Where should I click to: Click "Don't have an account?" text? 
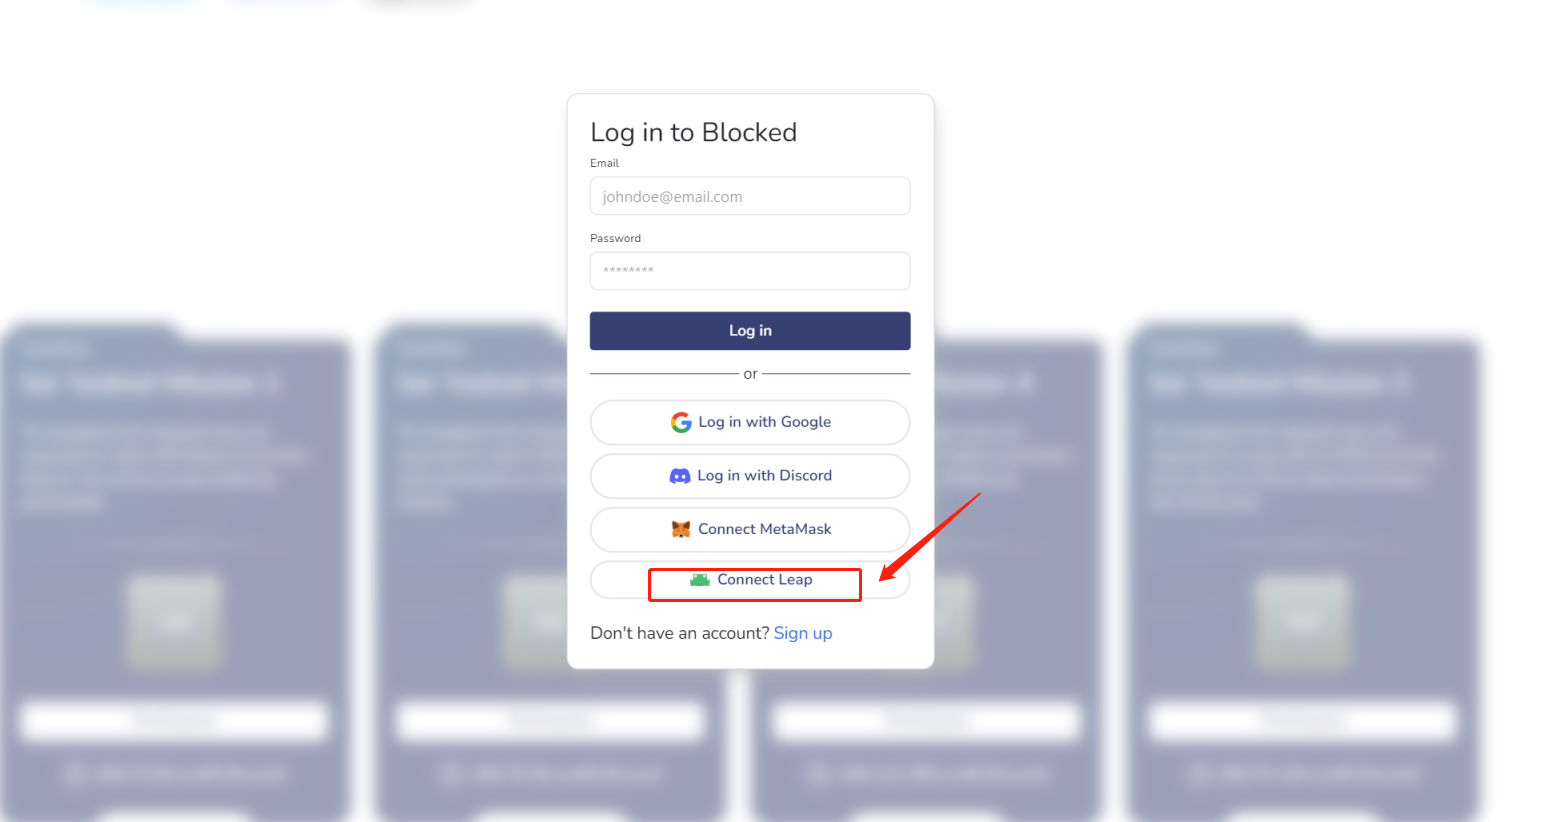click(x=680, y=633)
